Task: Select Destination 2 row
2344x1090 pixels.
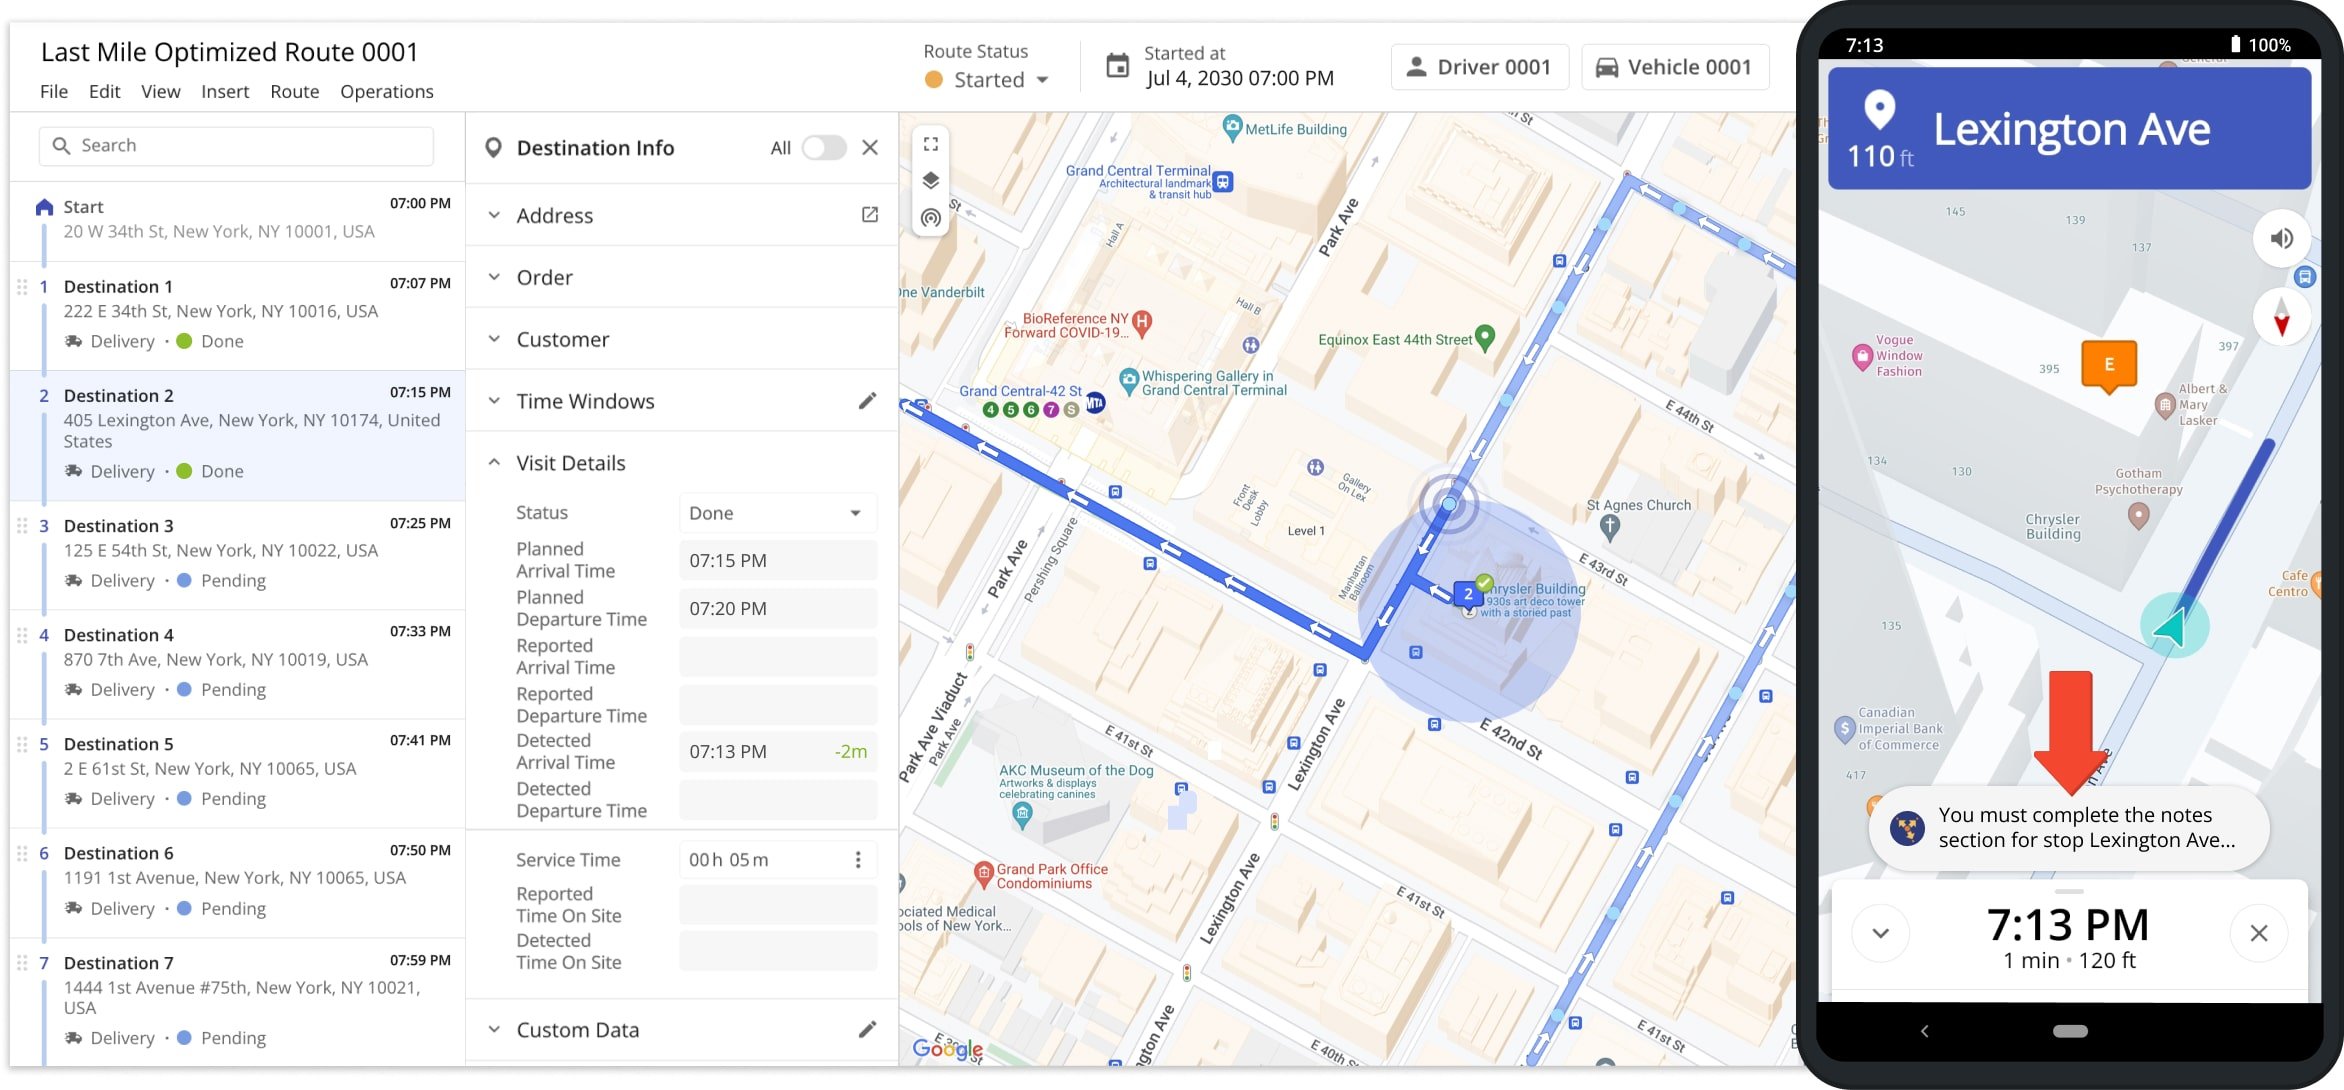Action: [x=237, y=436]
